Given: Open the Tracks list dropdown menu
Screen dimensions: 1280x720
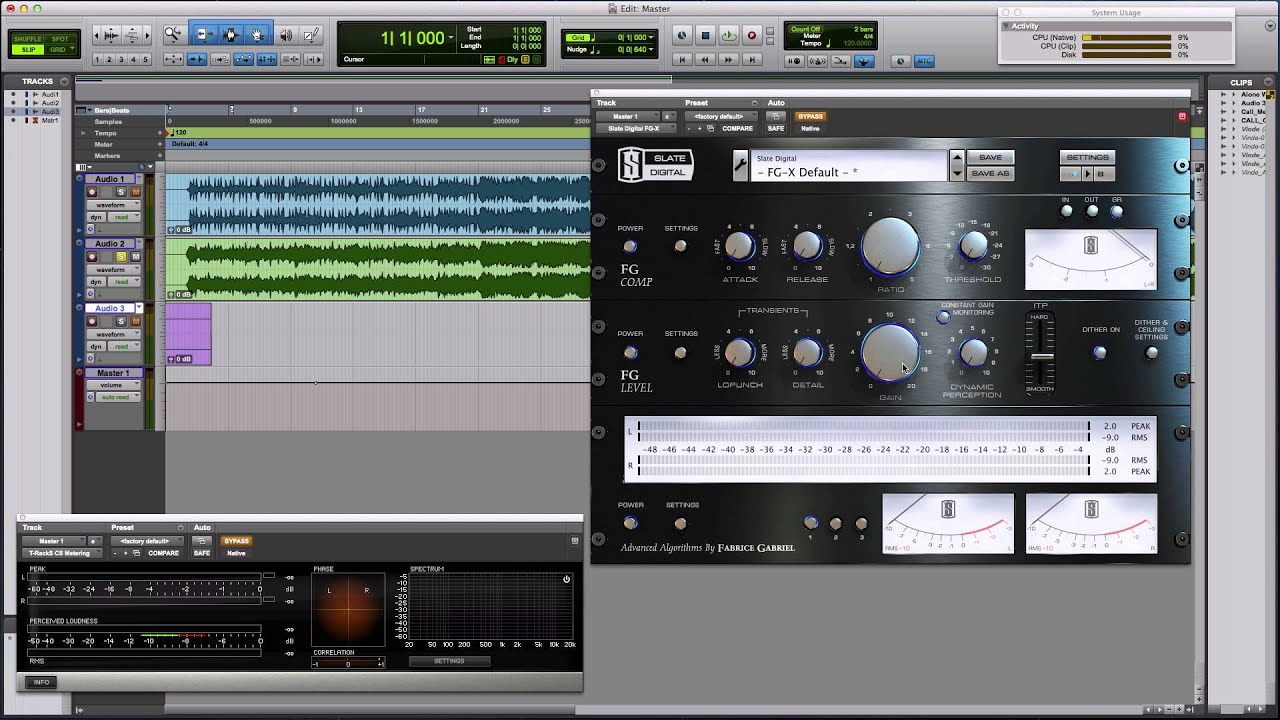Looking at the screenshot, I should pos(66,81).
